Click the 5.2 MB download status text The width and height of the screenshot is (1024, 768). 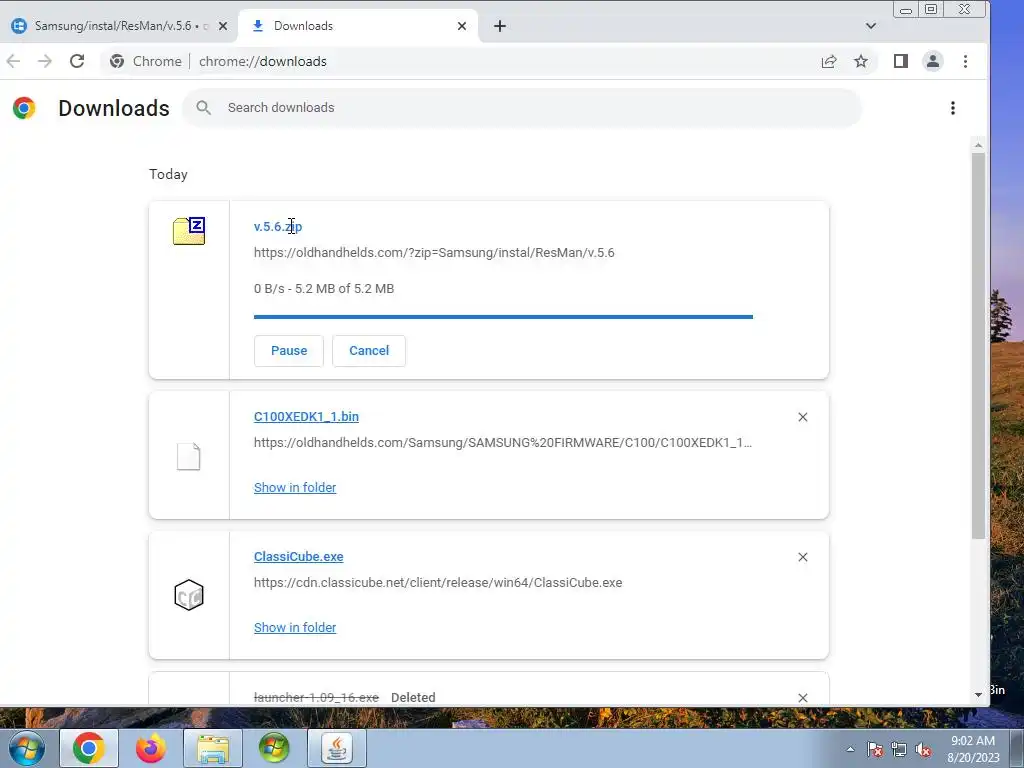(x=324, y=289)
